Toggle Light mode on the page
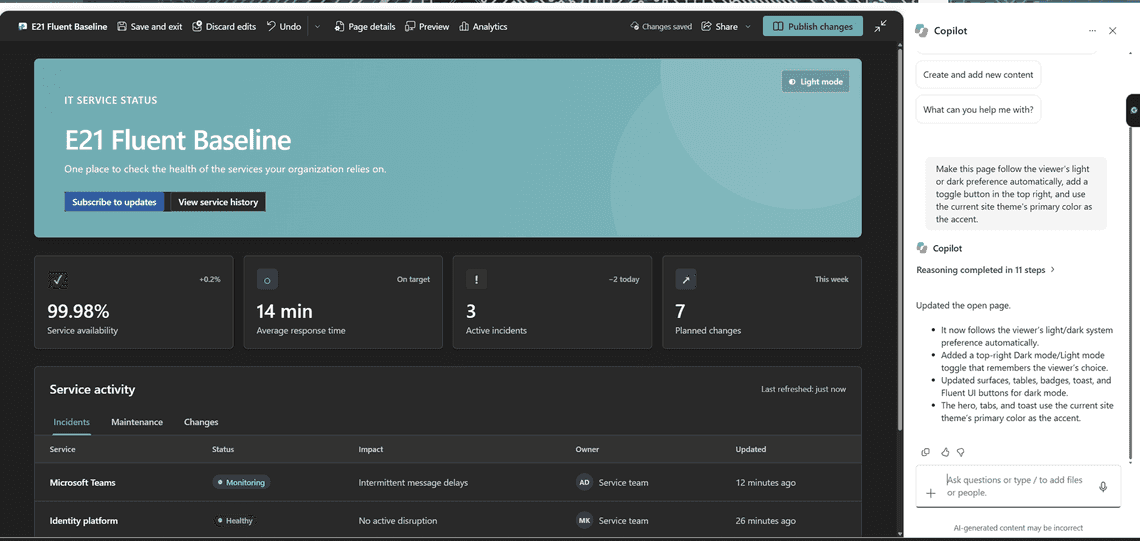This screenshot has height=541, width=1140. (x=815, y=81)
